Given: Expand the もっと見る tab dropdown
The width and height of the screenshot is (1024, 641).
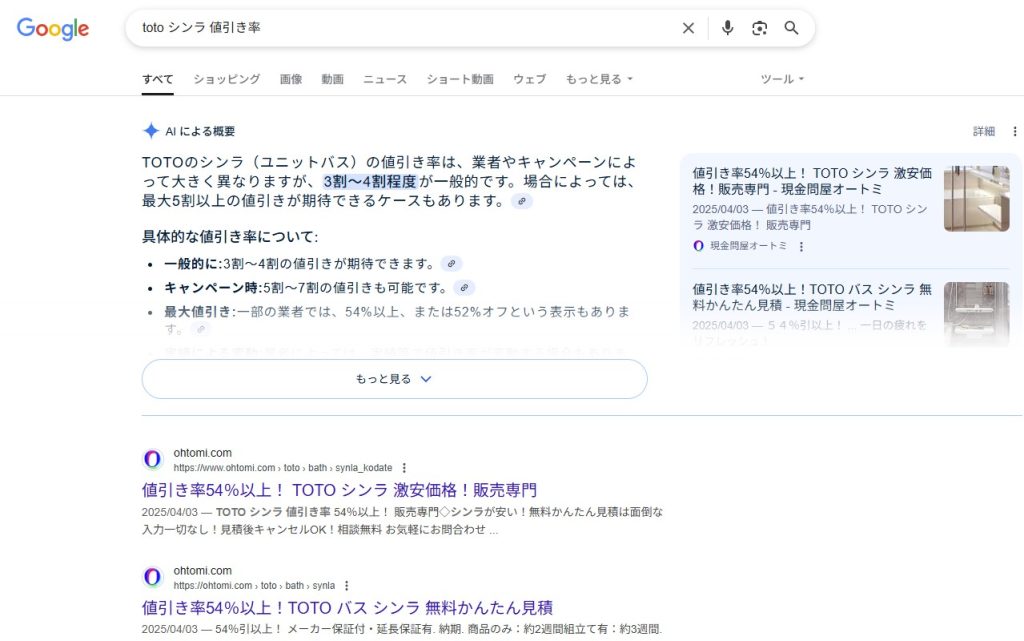Looking at the screenshot, I should [599, 79].
